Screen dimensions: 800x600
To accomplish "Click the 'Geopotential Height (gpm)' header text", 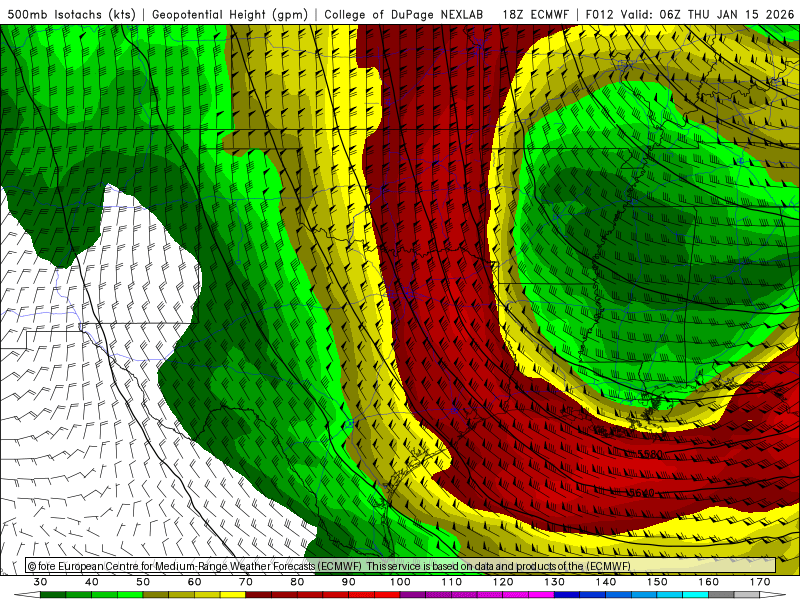I will (x=230, y=14).
